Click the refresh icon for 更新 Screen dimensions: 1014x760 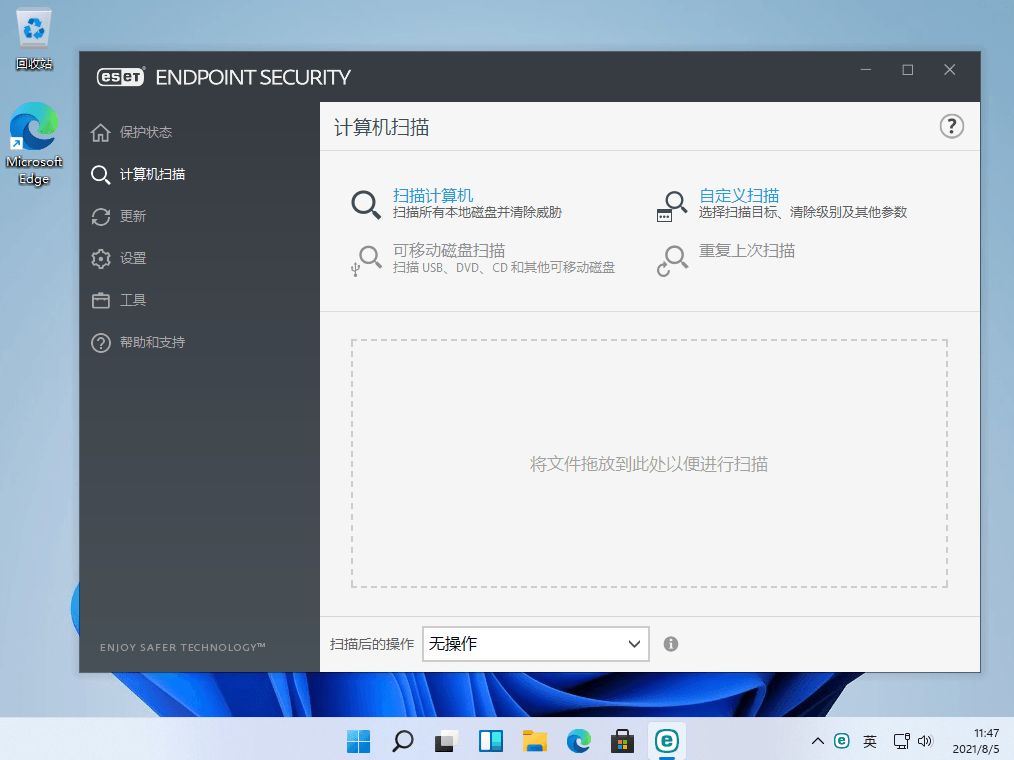pos(100,216)
